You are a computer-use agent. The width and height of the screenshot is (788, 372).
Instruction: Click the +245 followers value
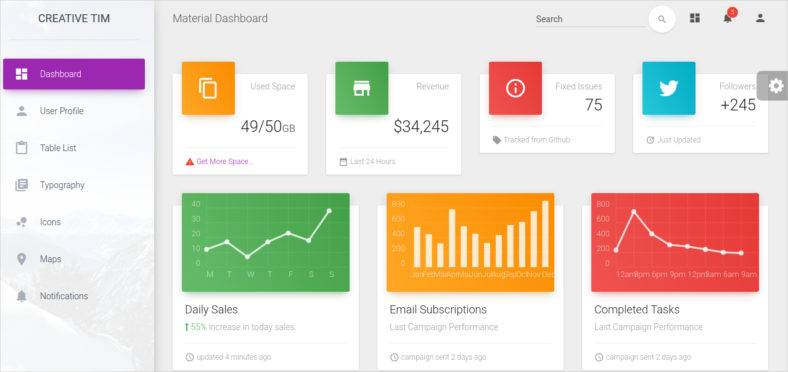(x=738, y=105)
